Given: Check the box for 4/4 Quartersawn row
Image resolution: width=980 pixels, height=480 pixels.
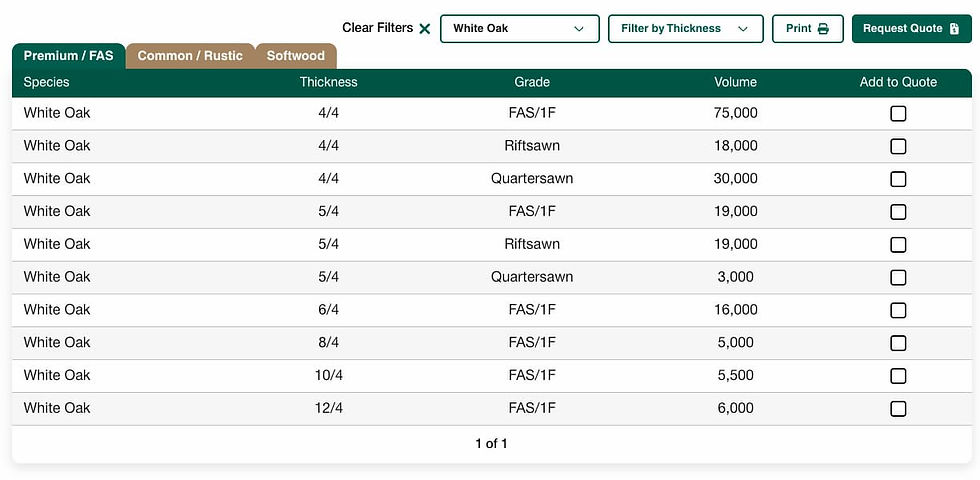Looking at the screenshot, I should pyautogui.click(x=898, y=179).
